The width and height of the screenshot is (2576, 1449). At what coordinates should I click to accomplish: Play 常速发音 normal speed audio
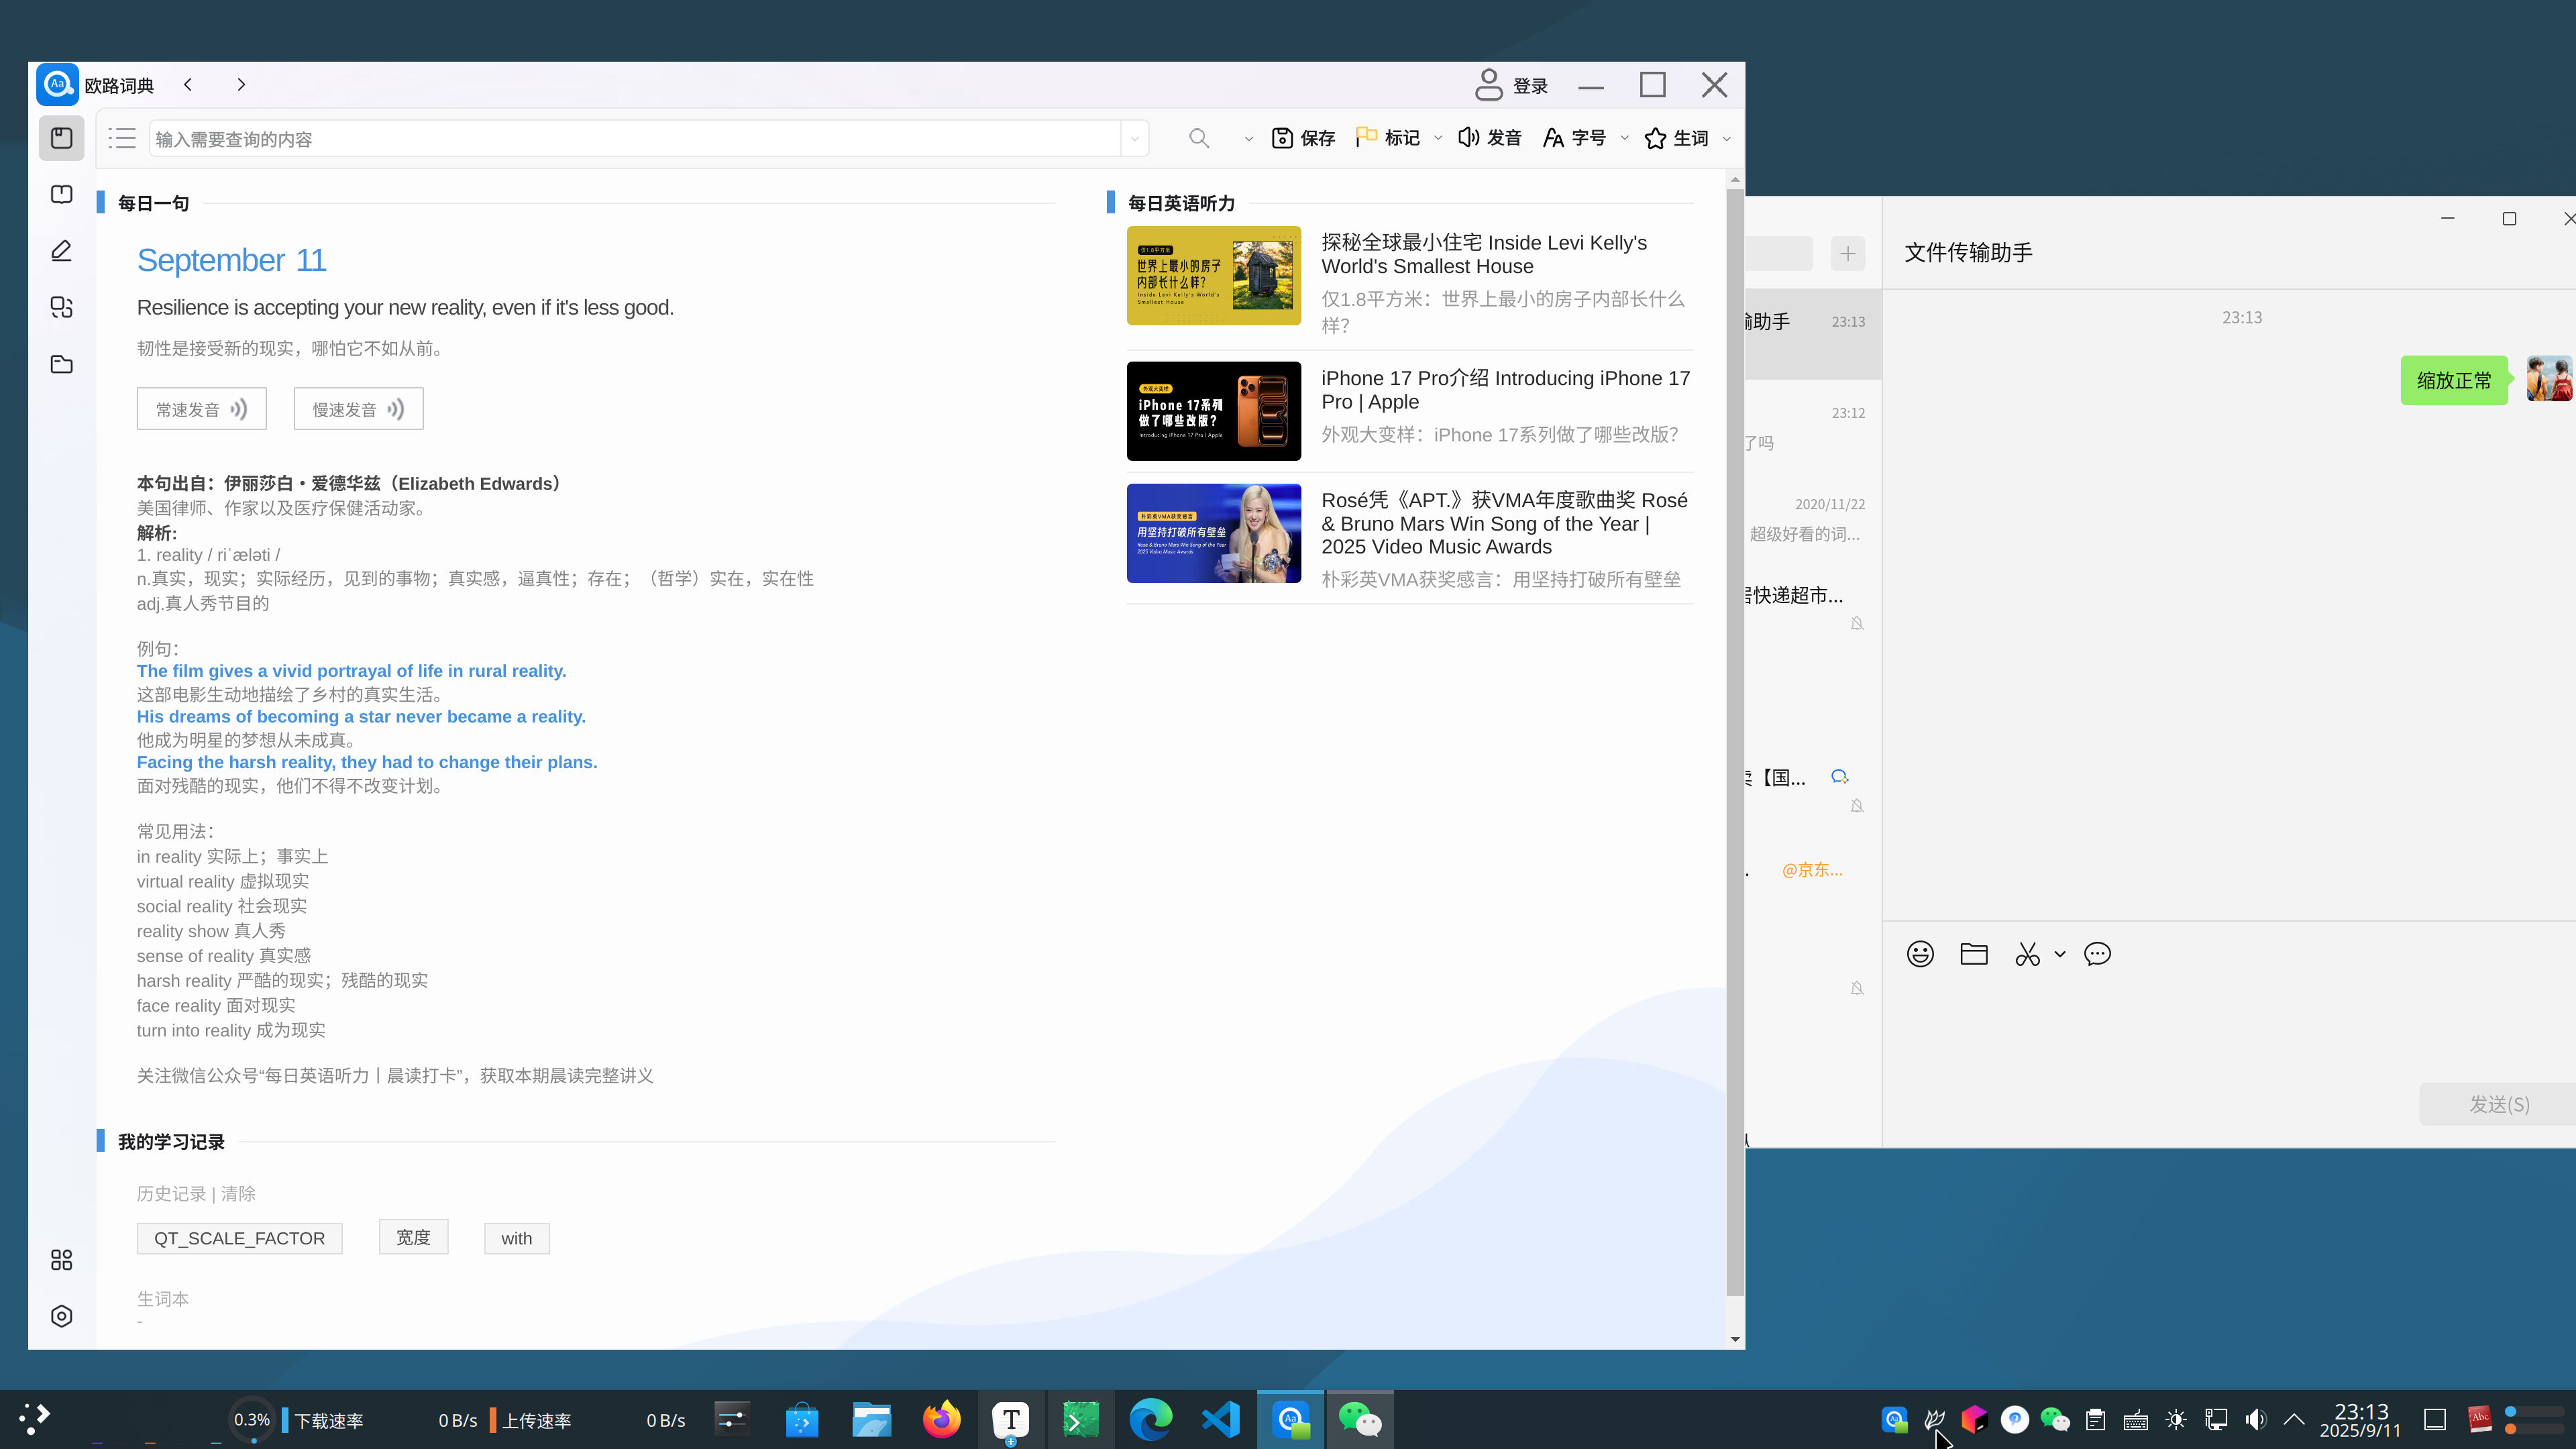[202, 409]
